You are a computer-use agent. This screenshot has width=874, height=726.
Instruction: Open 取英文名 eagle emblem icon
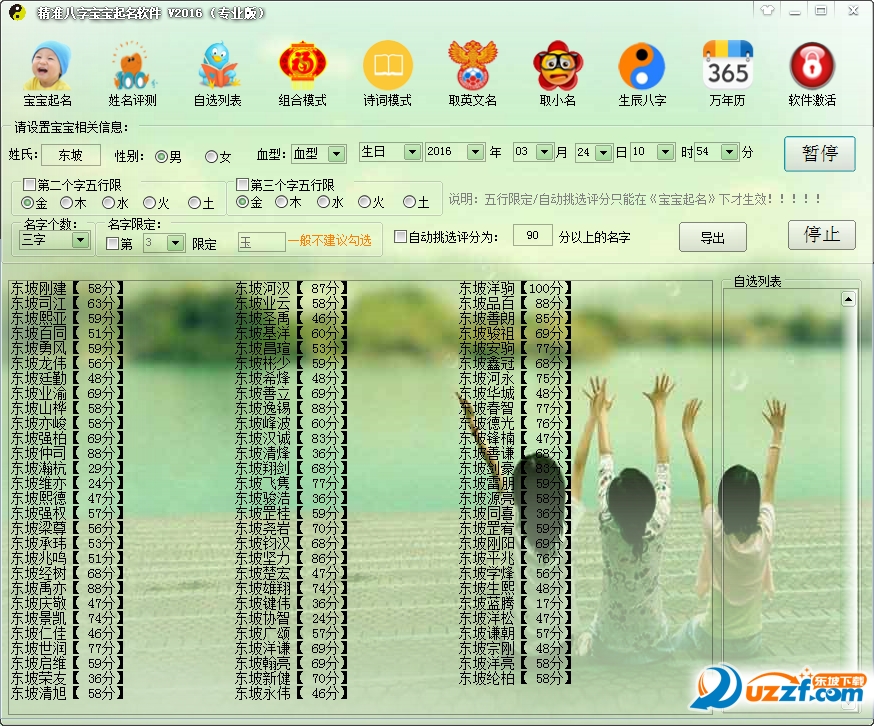[x=473, y=73]
